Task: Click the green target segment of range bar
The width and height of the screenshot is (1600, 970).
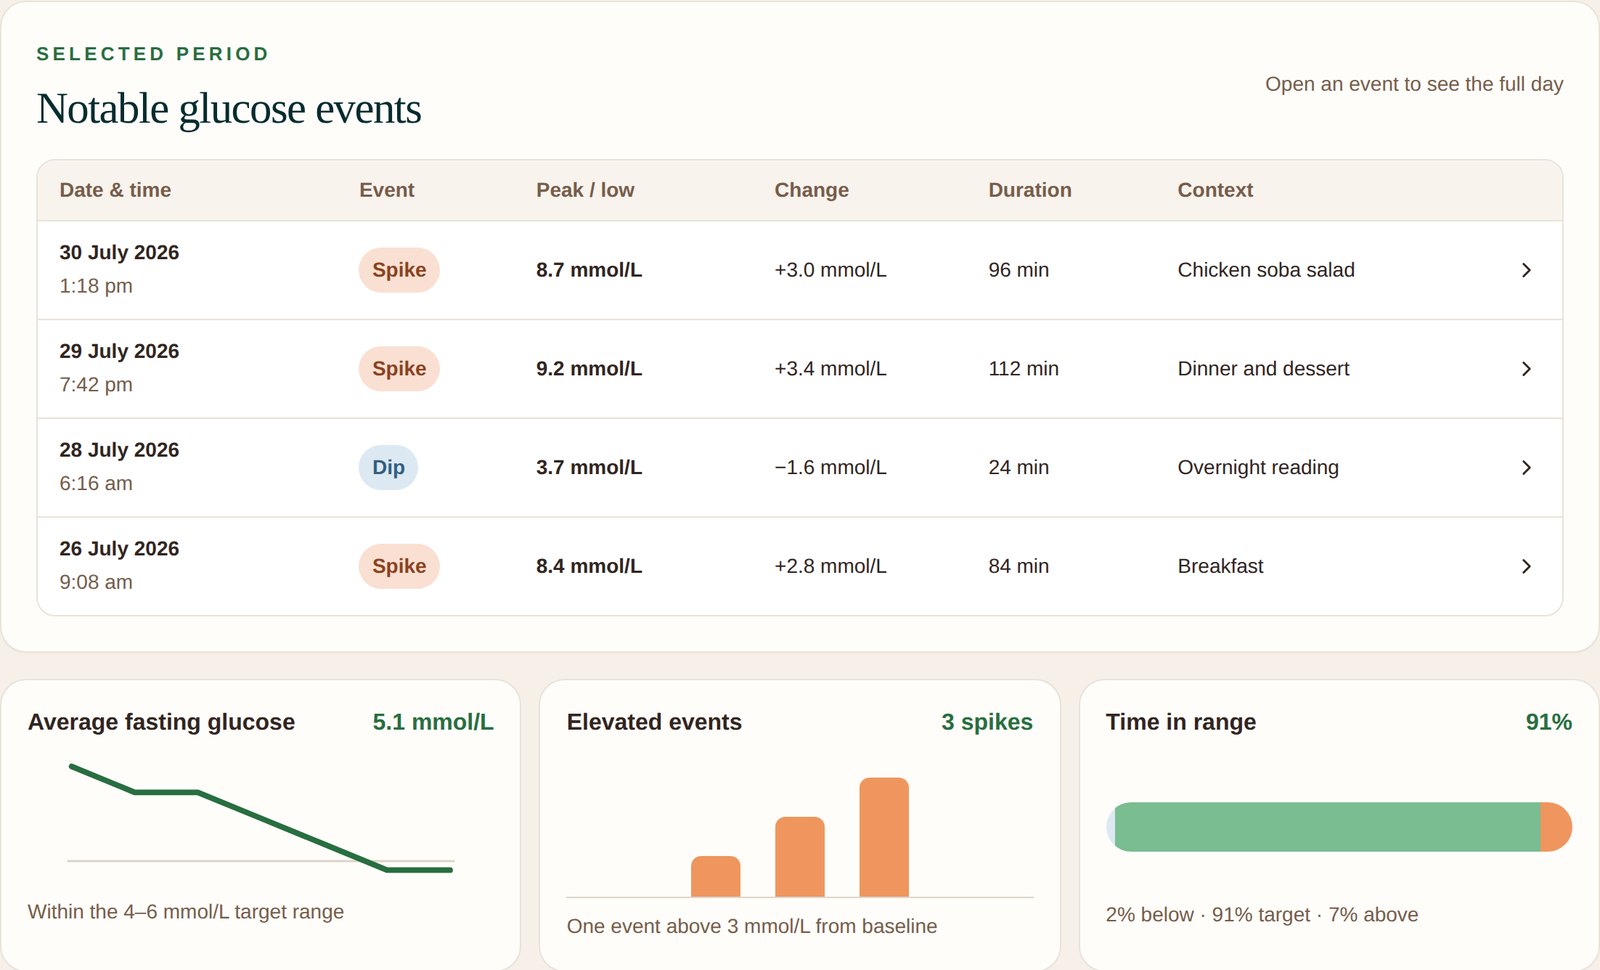Action: (x=1327, y=827)
